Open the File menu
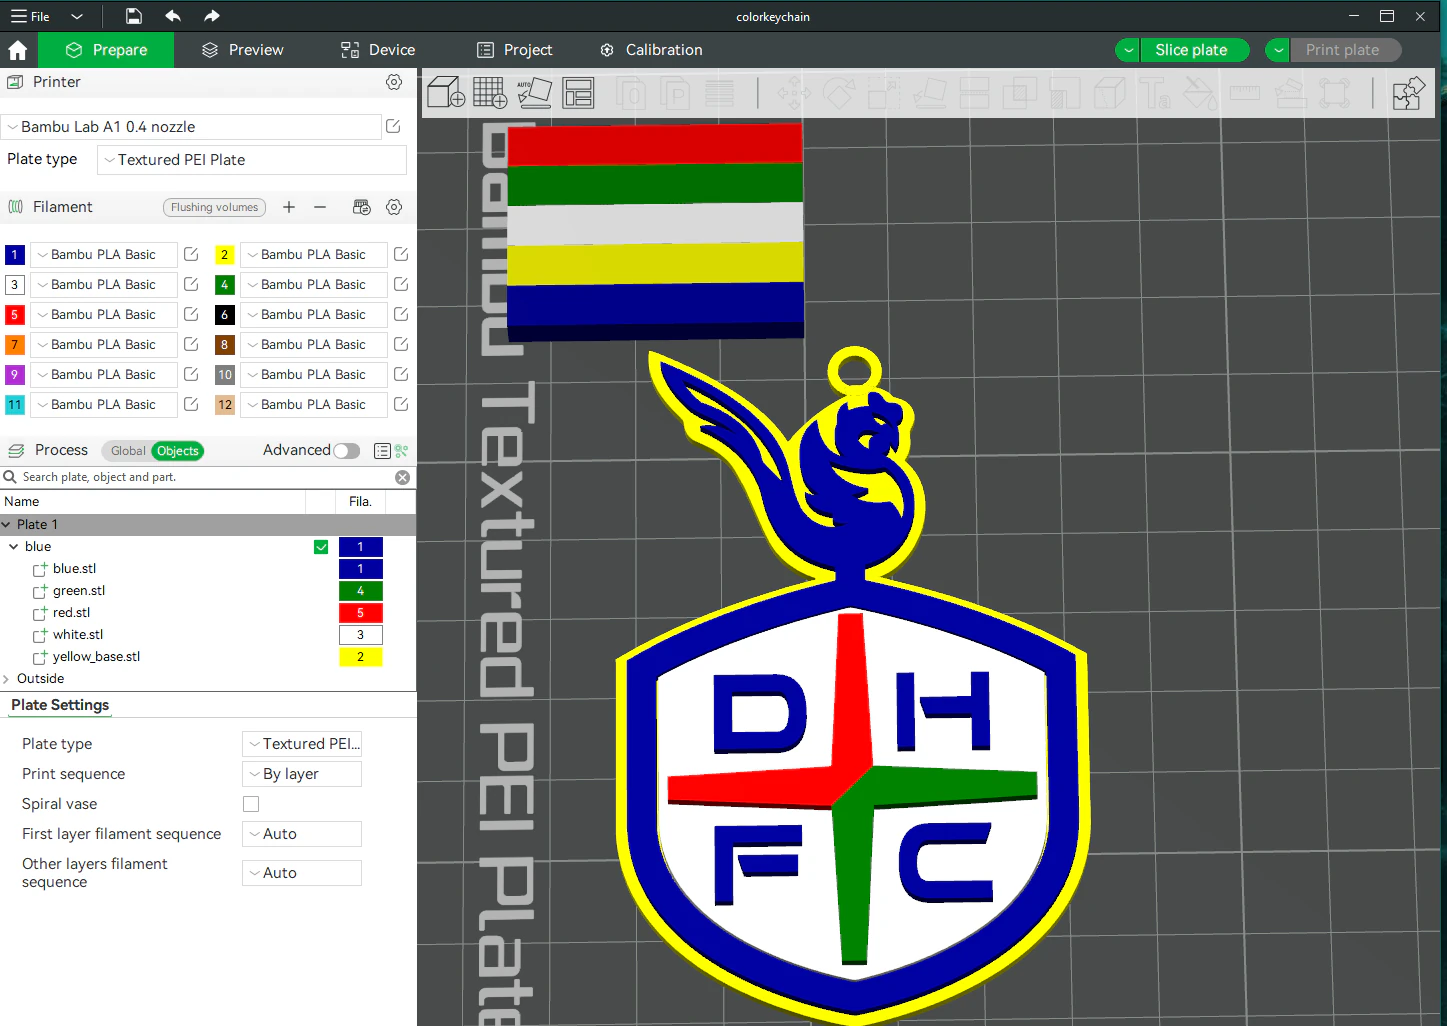Viewport: 1447px width, 1026px height. pyautogui.click(x=30, y=16)
